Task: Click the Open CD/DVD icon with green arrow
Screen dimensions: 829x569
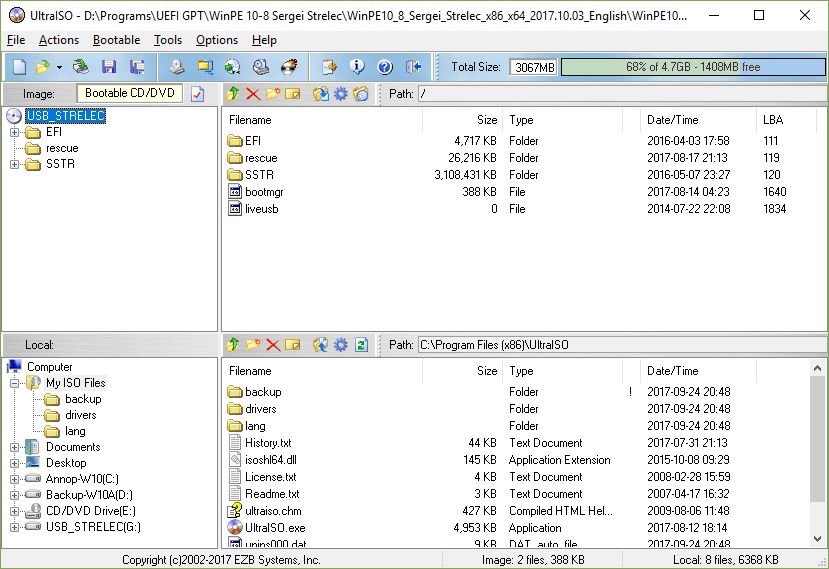Action: tap(81, 67)
